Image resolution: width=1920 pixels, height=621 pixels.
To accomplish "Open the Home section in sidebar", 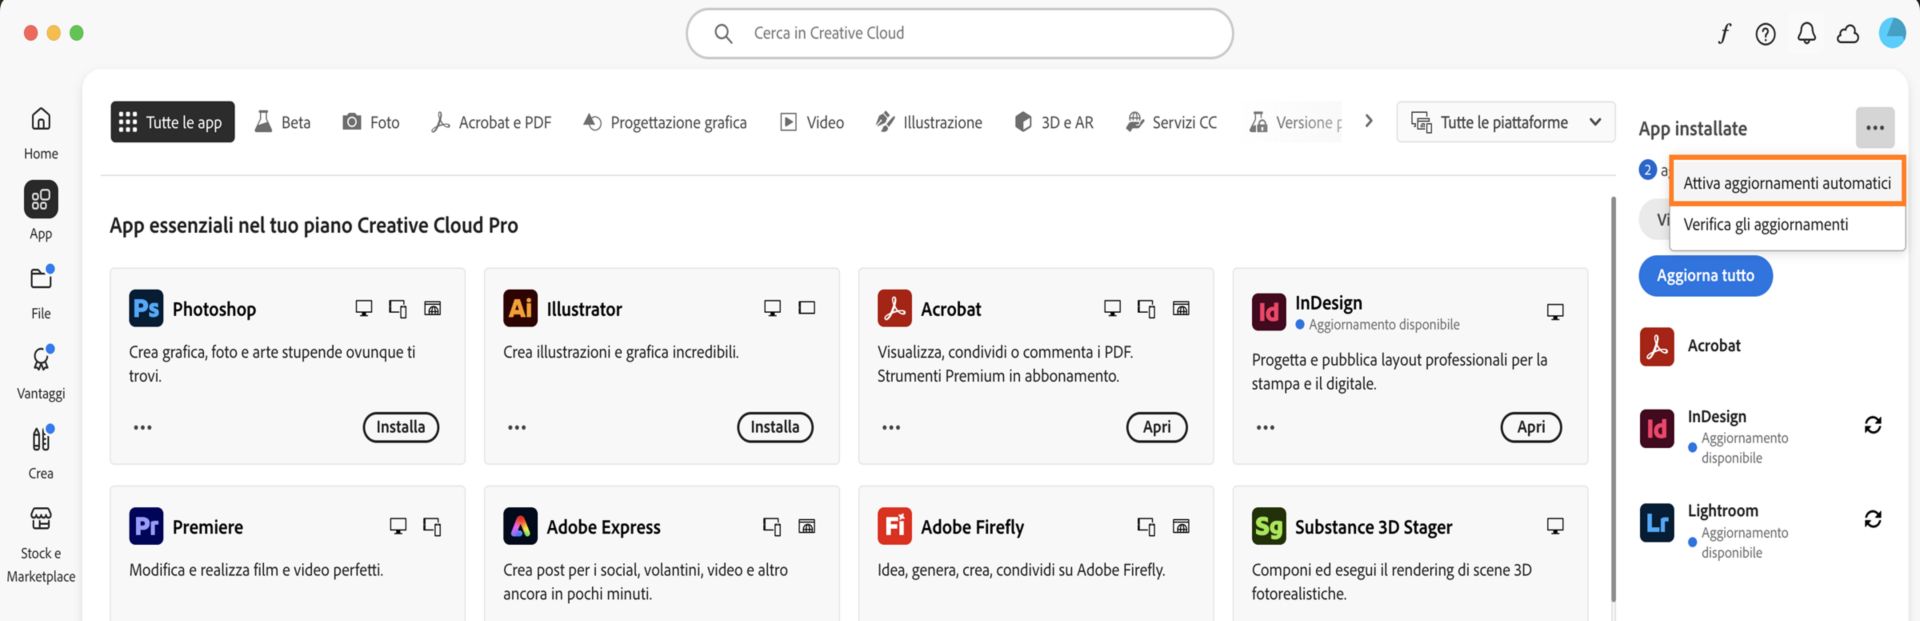I will point(41,132).
